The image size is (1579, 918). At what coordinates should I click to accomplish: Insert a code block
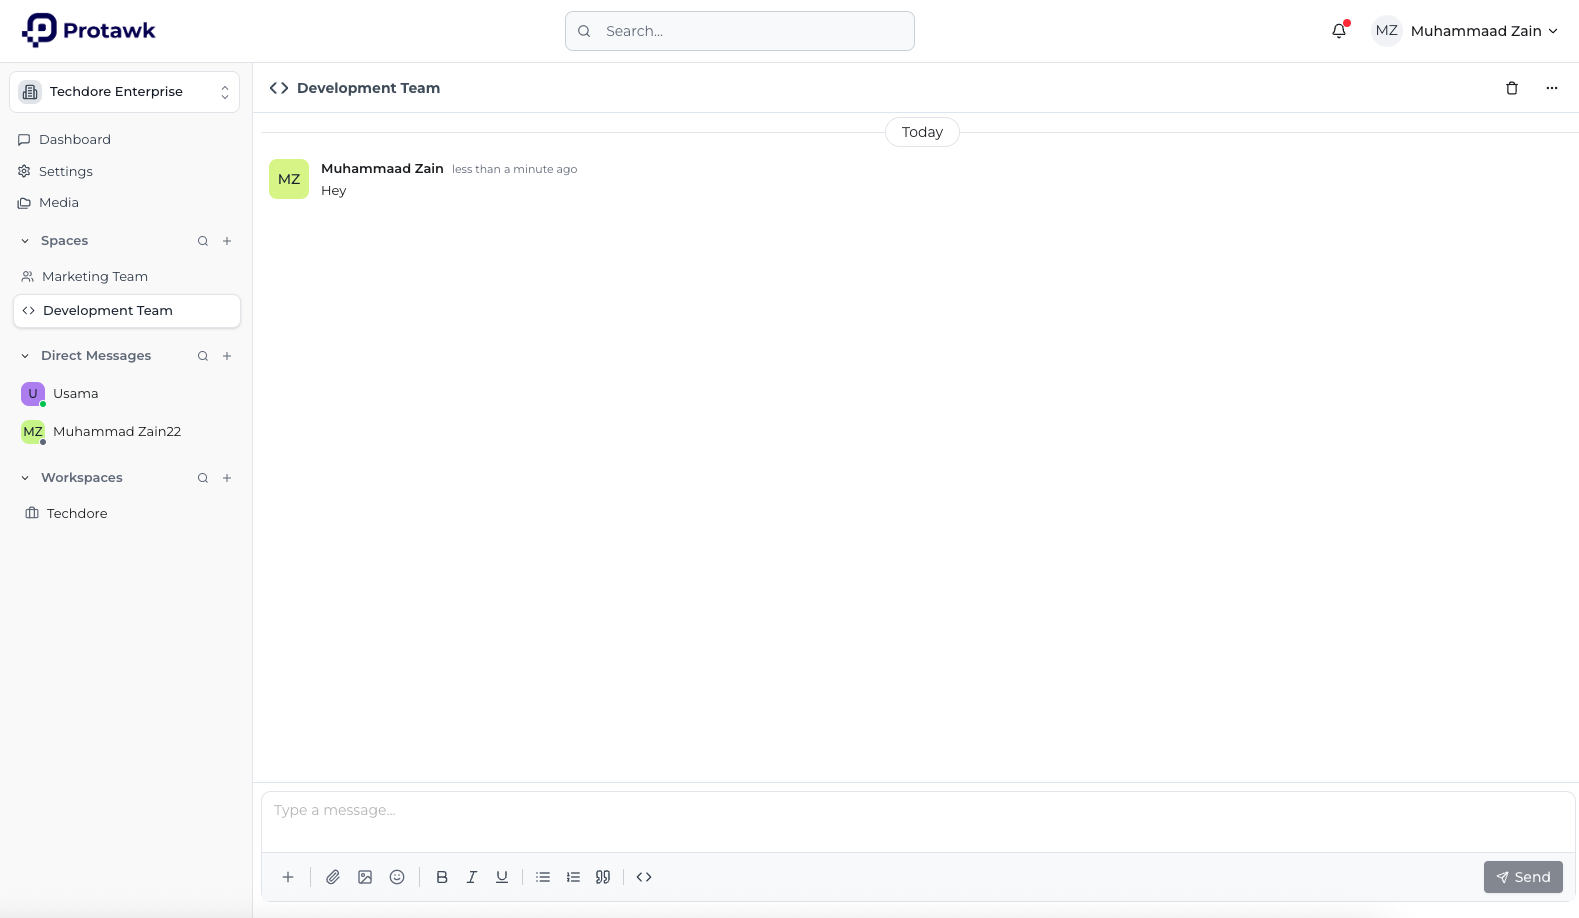coord(644,877)
